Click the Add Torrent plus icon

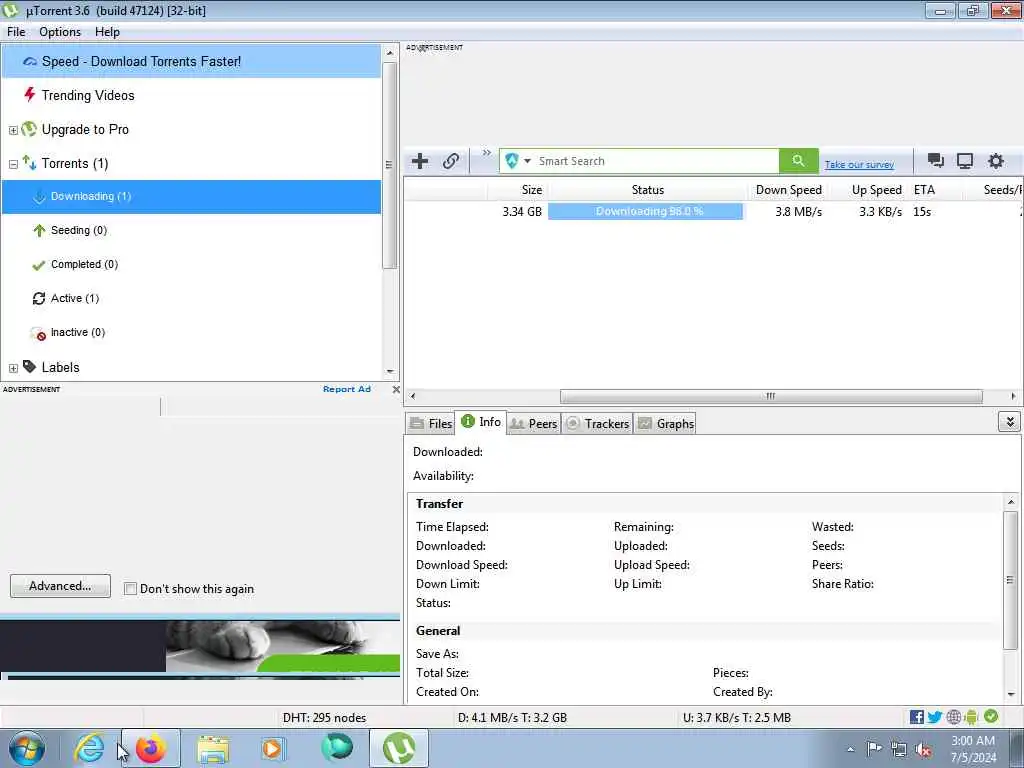[x=420, y=161]
